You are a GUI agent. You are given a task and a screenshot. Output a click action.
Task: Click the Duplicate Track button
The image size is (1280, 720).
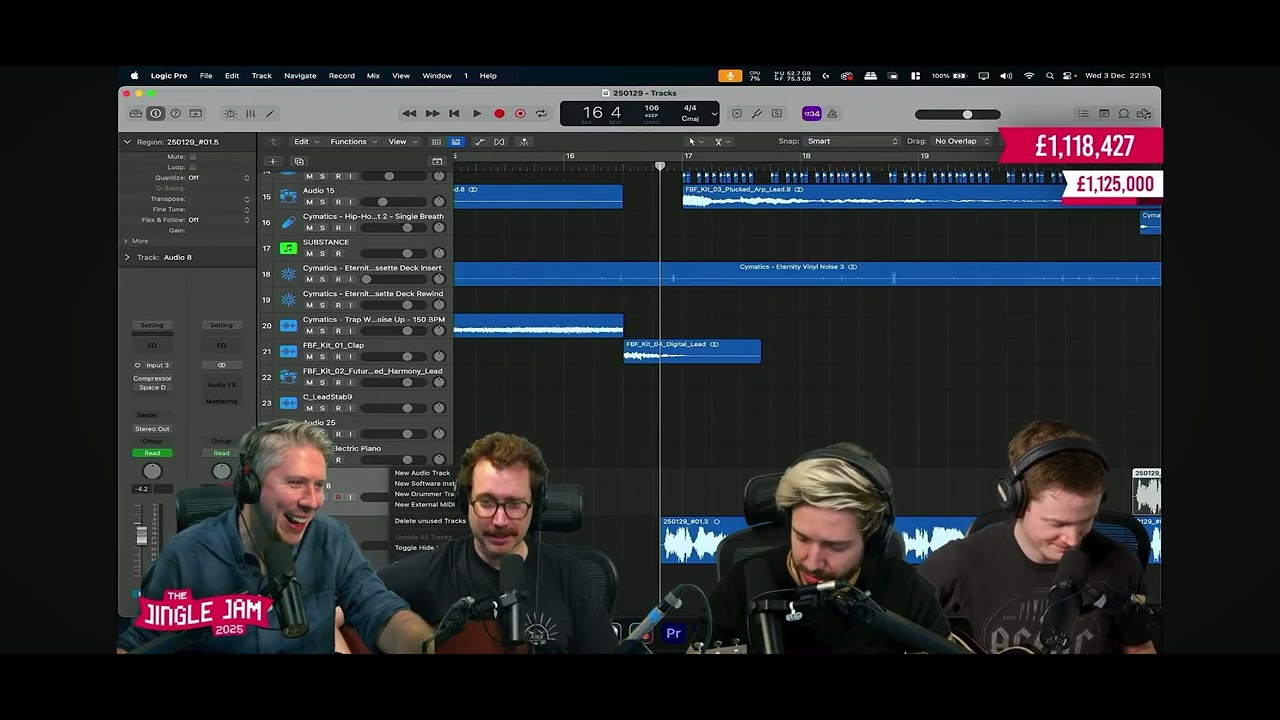(299, 161)
